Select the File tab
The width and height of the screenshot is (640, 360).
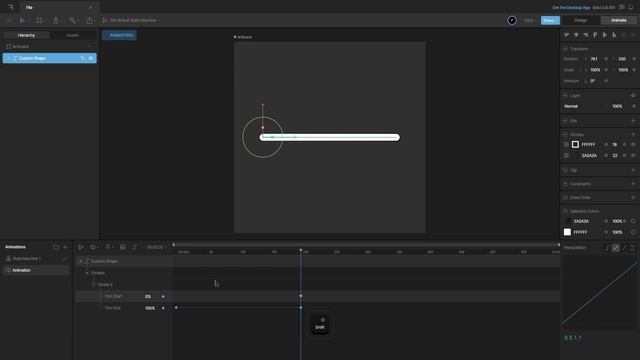[29, 7]
